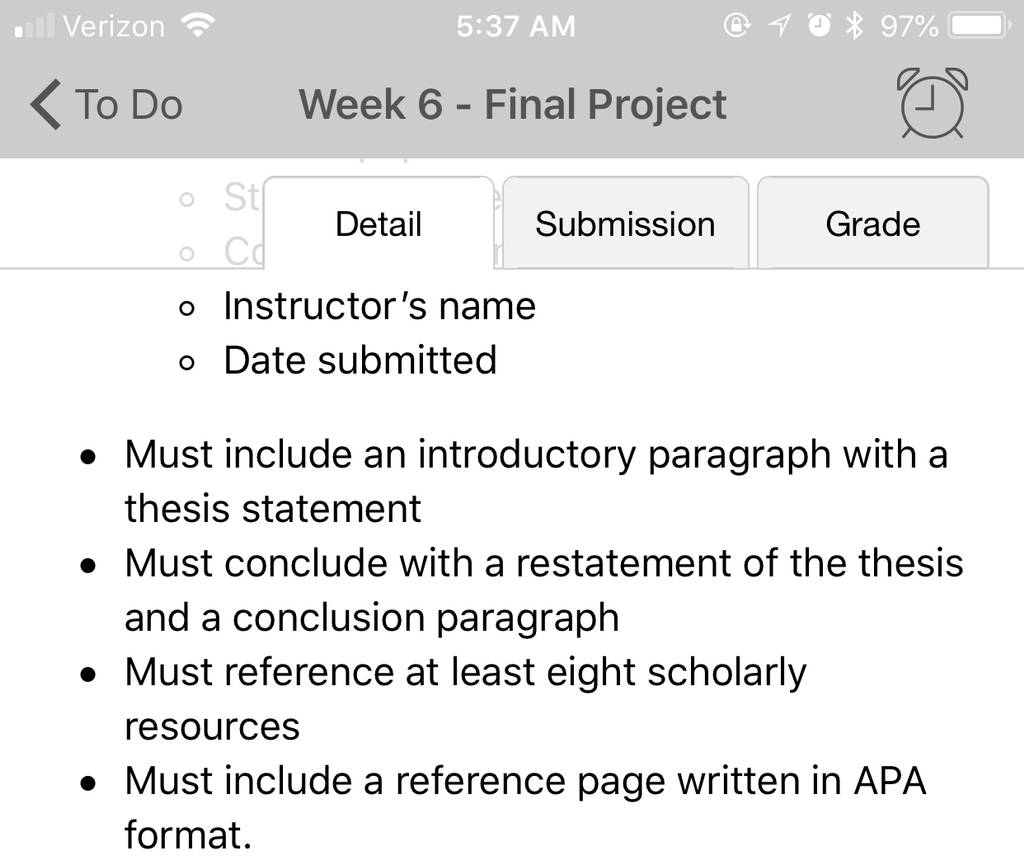Tap the status bar alarm icon
Image resolution: width=1024 pixels, height=862 pixels.
tap(820, 25)
